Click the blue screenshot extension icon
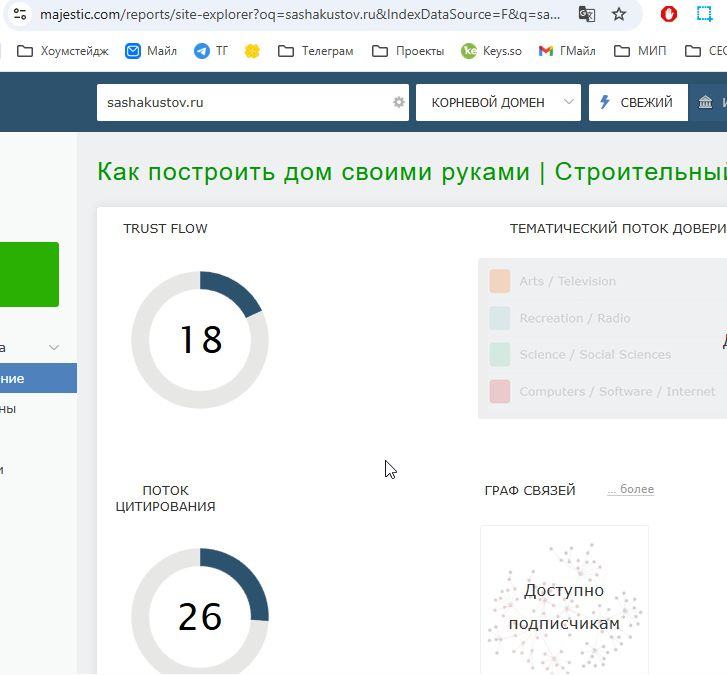This screenshot has height=675, width=727. [705, 15]
